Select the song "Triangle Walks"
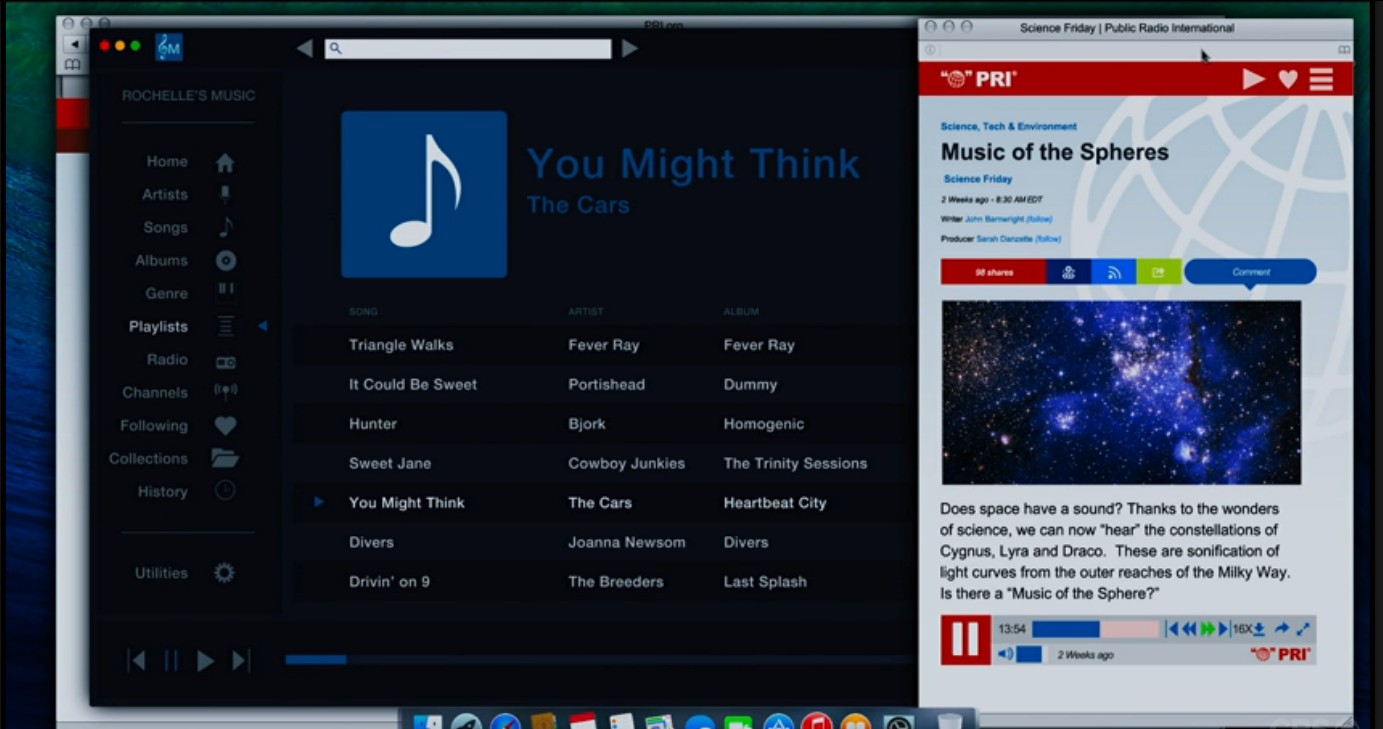Viewport: 1383px width, 729px height. 401,345
